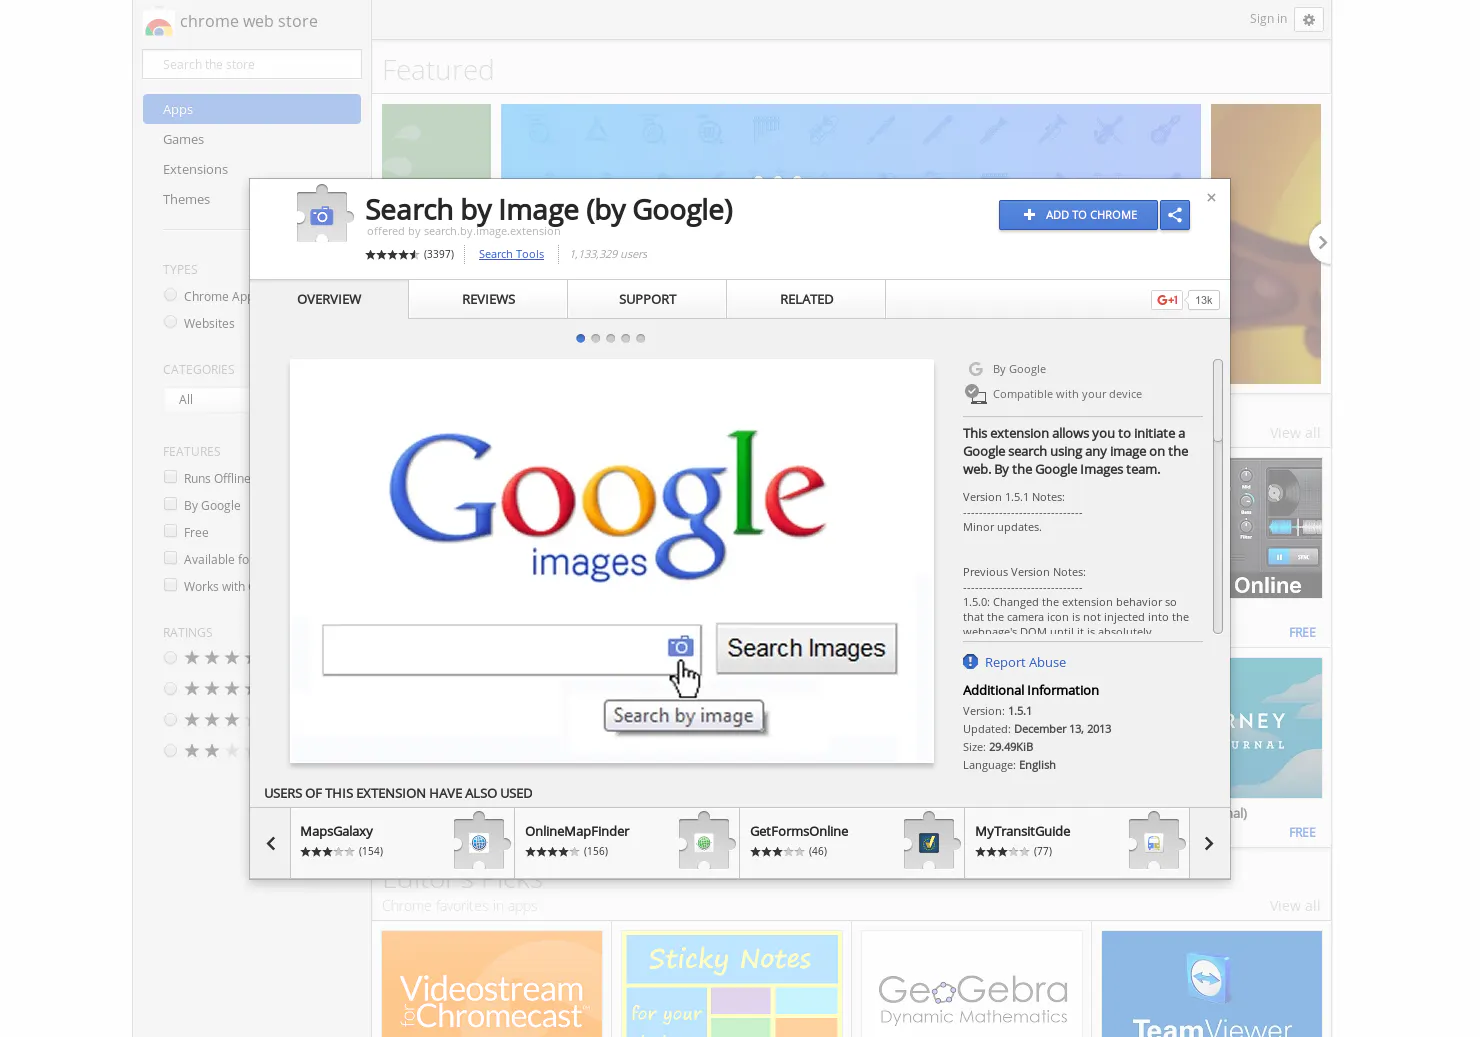Image resolution: width=1480 pixels, height=1037 pixels.
Task: Click the GetFormsOnline extension name
Action: coord(799,831)
